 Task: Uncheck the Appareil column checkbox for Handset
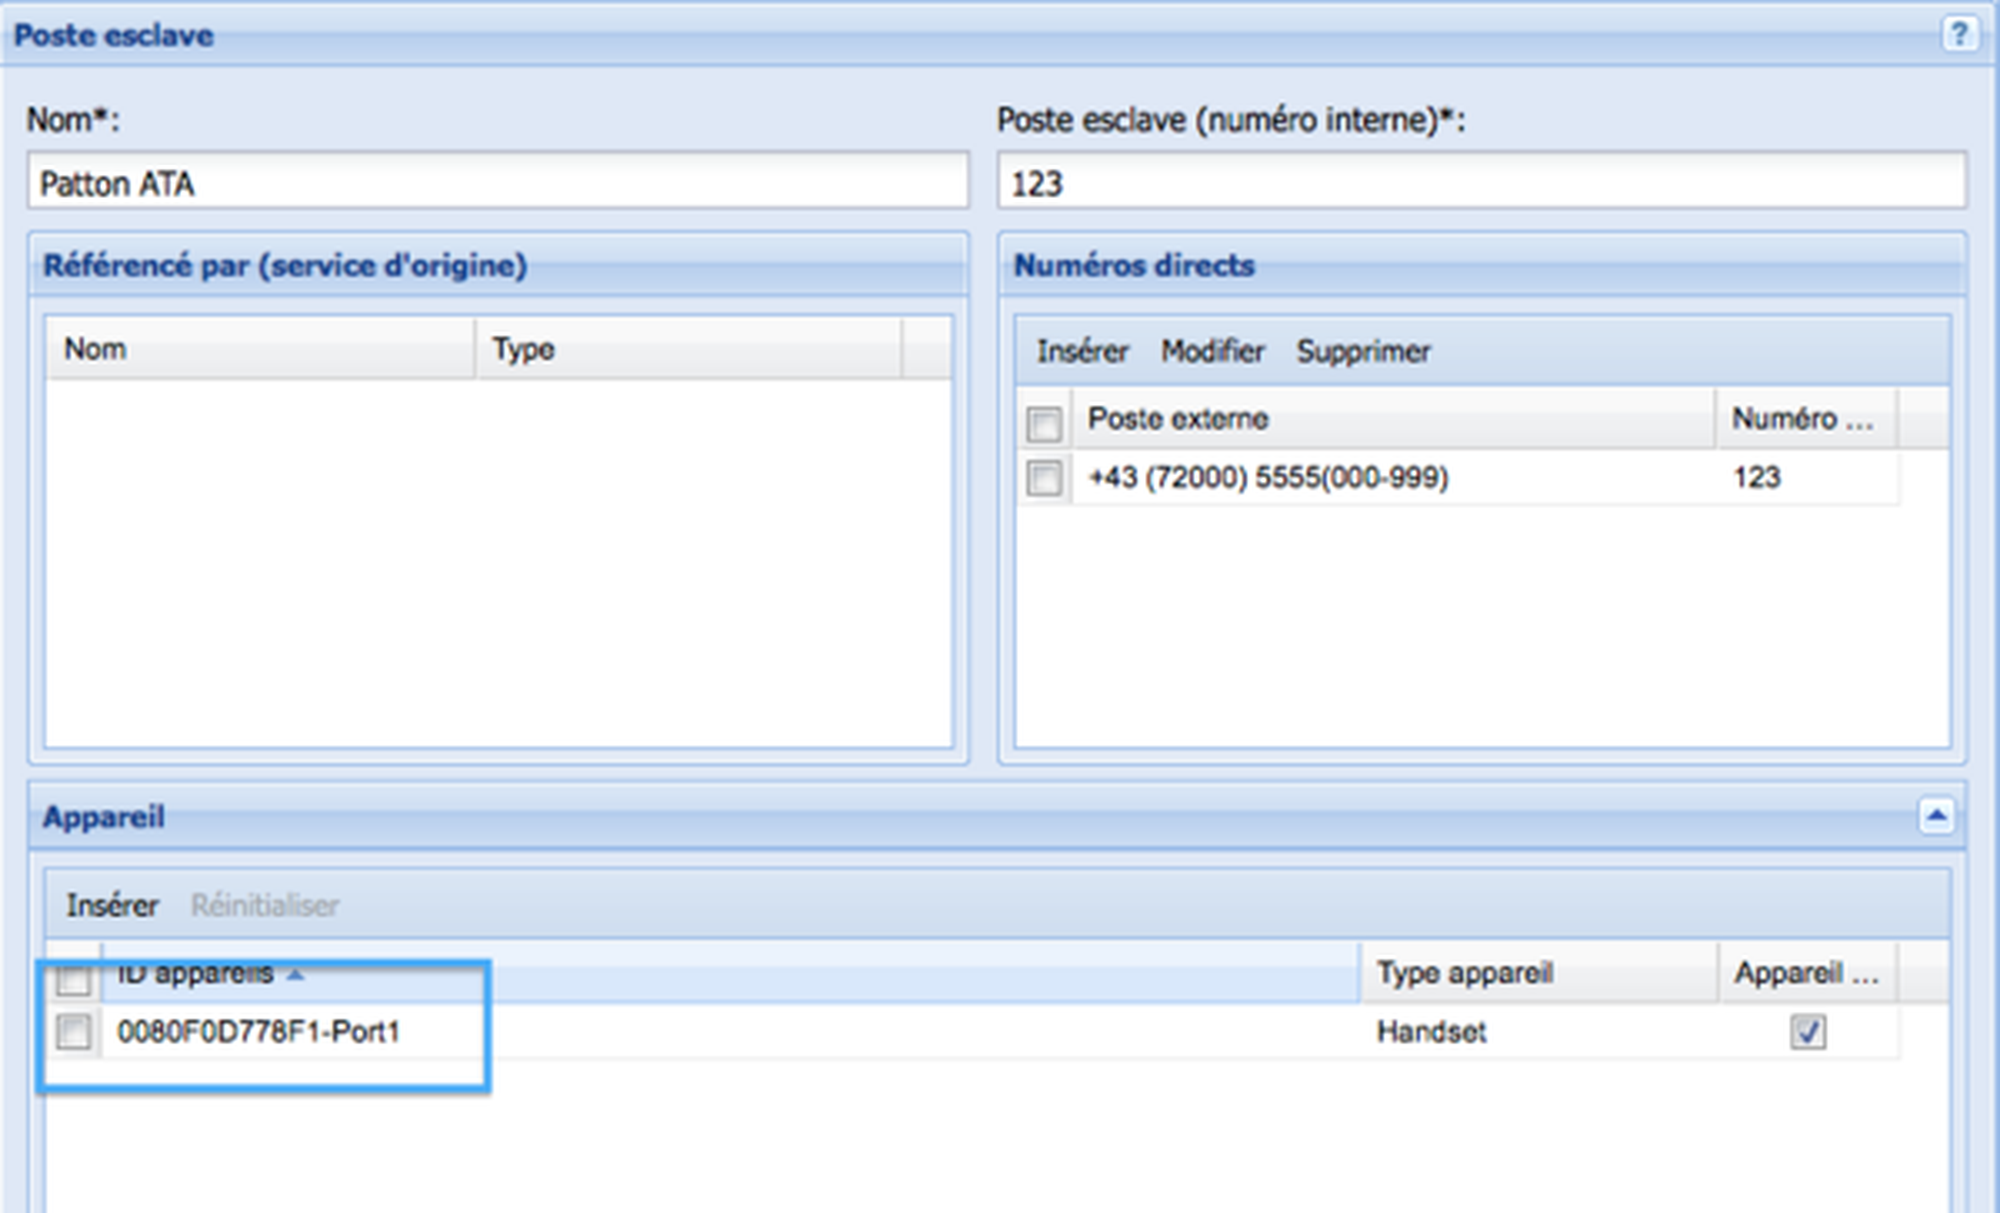[1807, 1031]
